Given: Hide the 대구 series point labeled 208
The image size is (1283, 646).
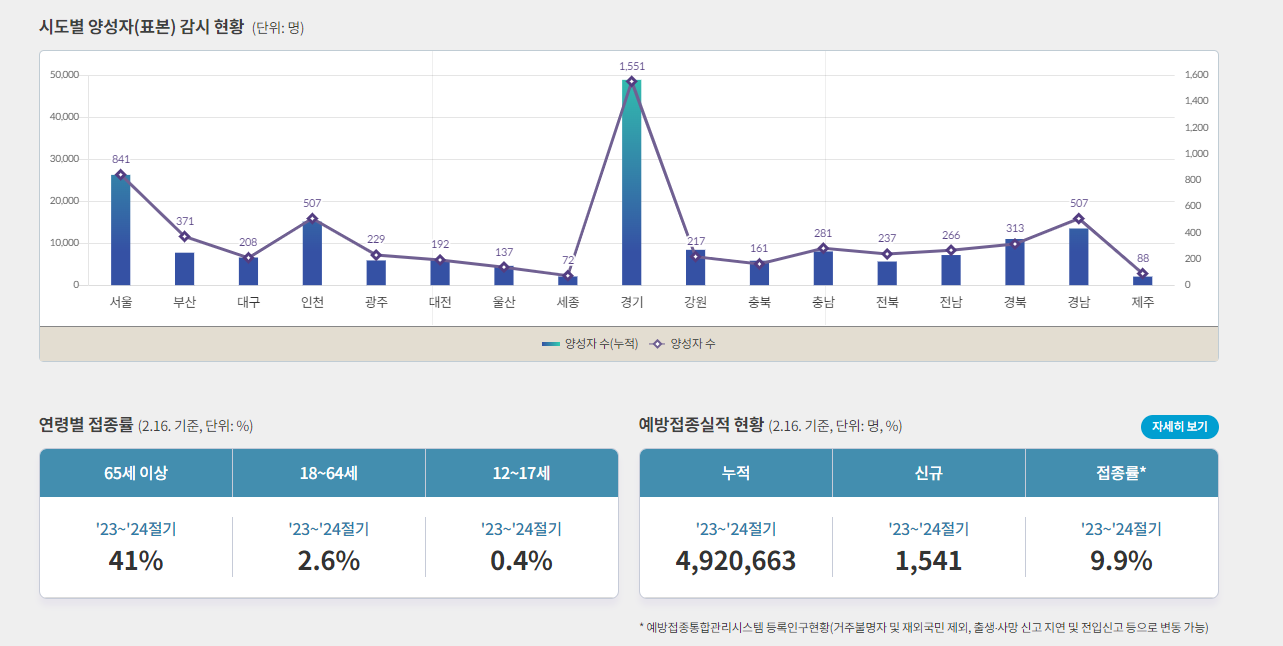Looking at the screenshot, I should point(247,258).
